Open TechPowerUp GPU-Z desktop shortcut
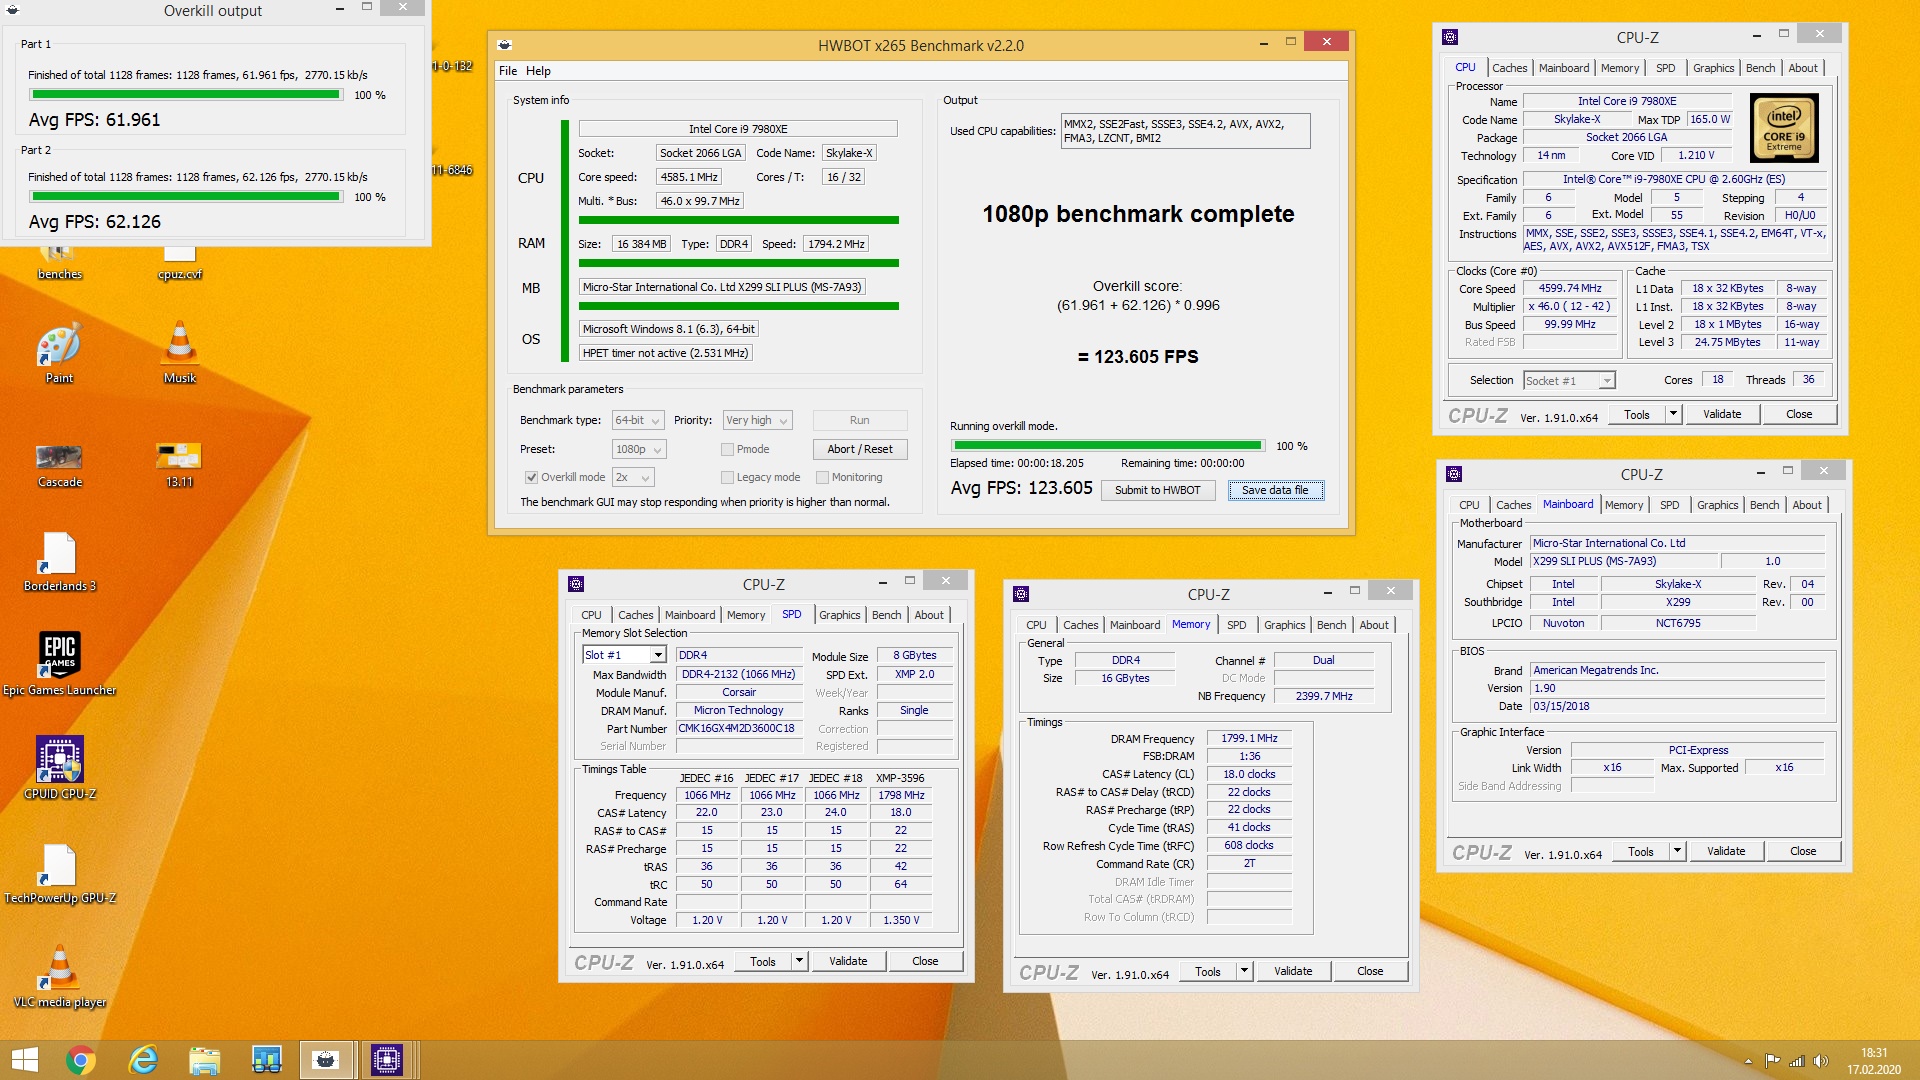Viewport: 1920px width, 1080px height. 59,872
